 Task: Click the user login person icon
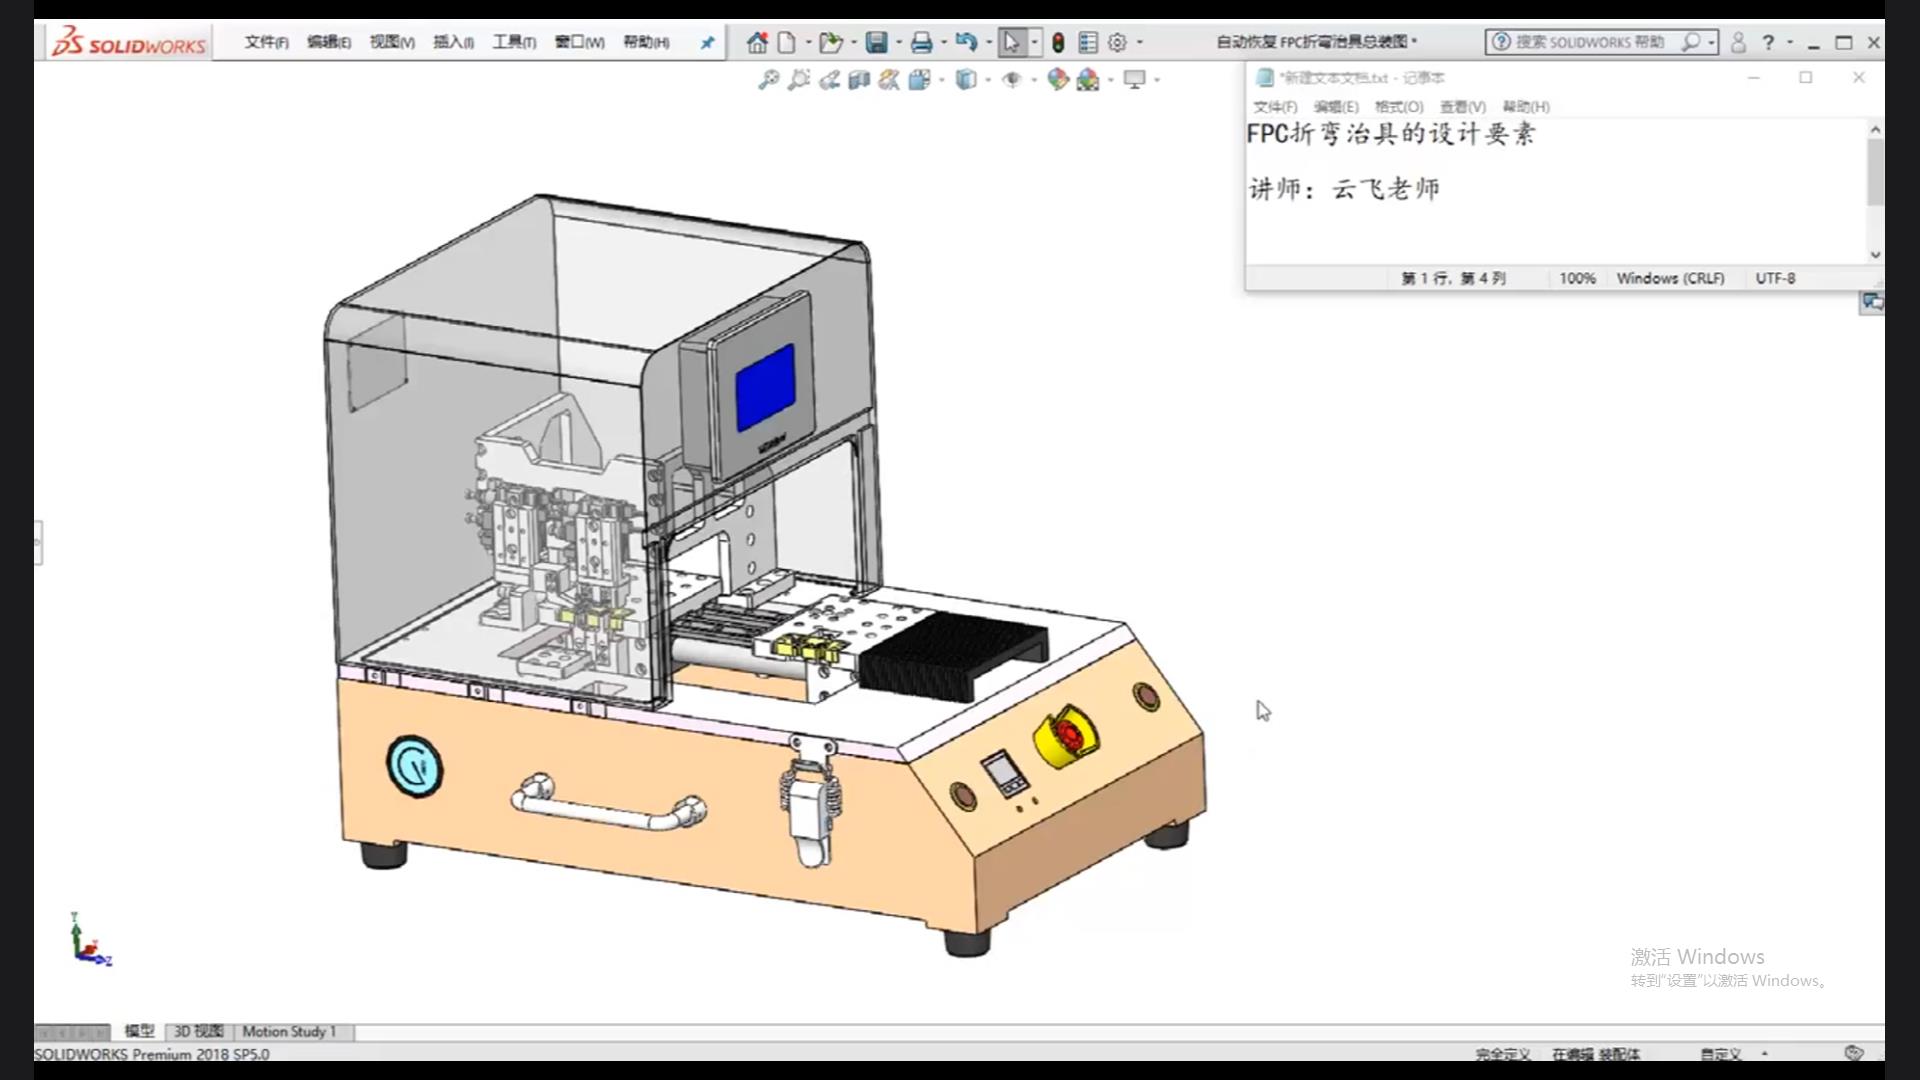pos(1738,42)
